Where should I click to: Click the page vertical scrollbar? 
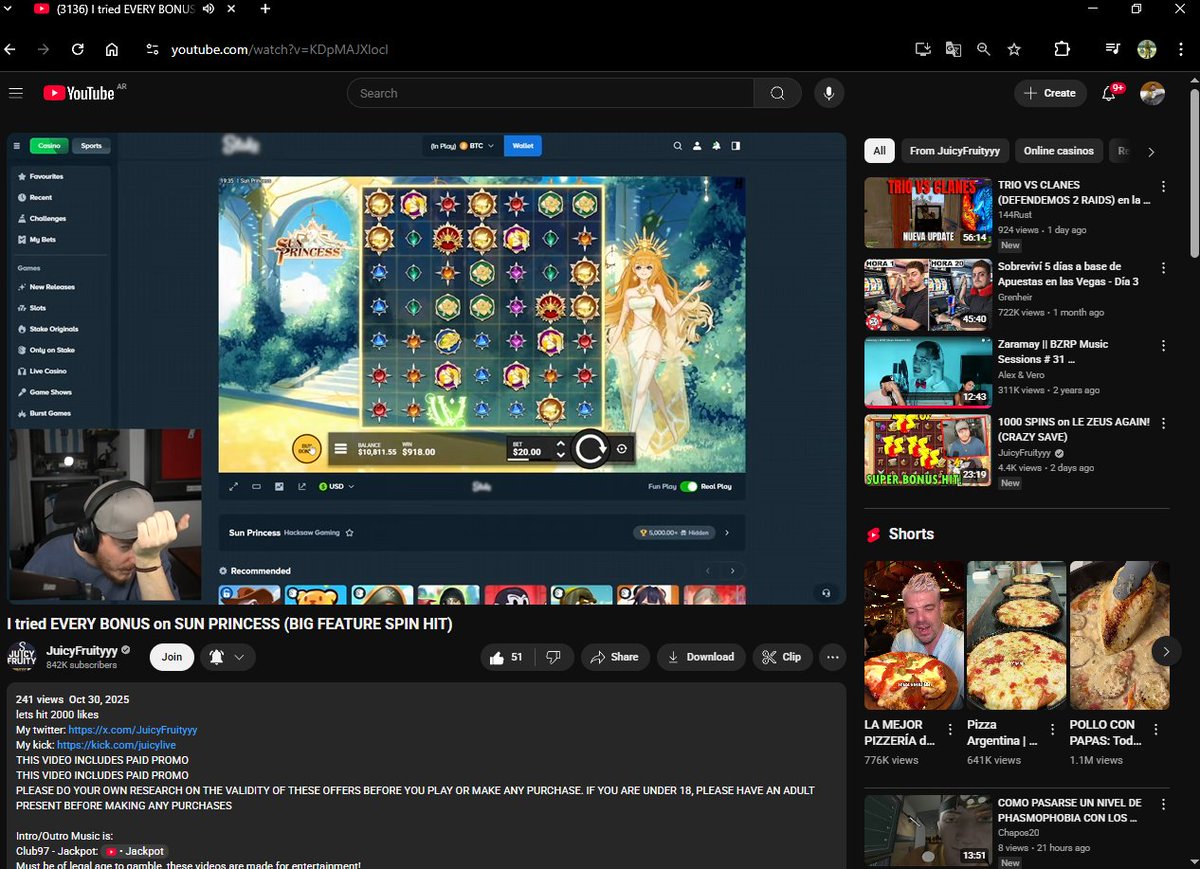pyautogui.click(x=1194, y=175)
